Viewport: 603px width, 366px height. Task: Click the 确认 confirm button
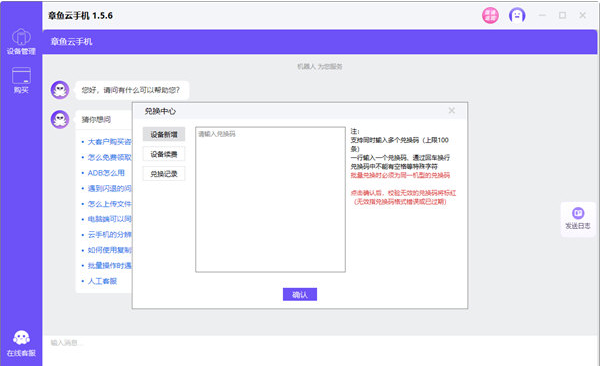click(300, 294)
